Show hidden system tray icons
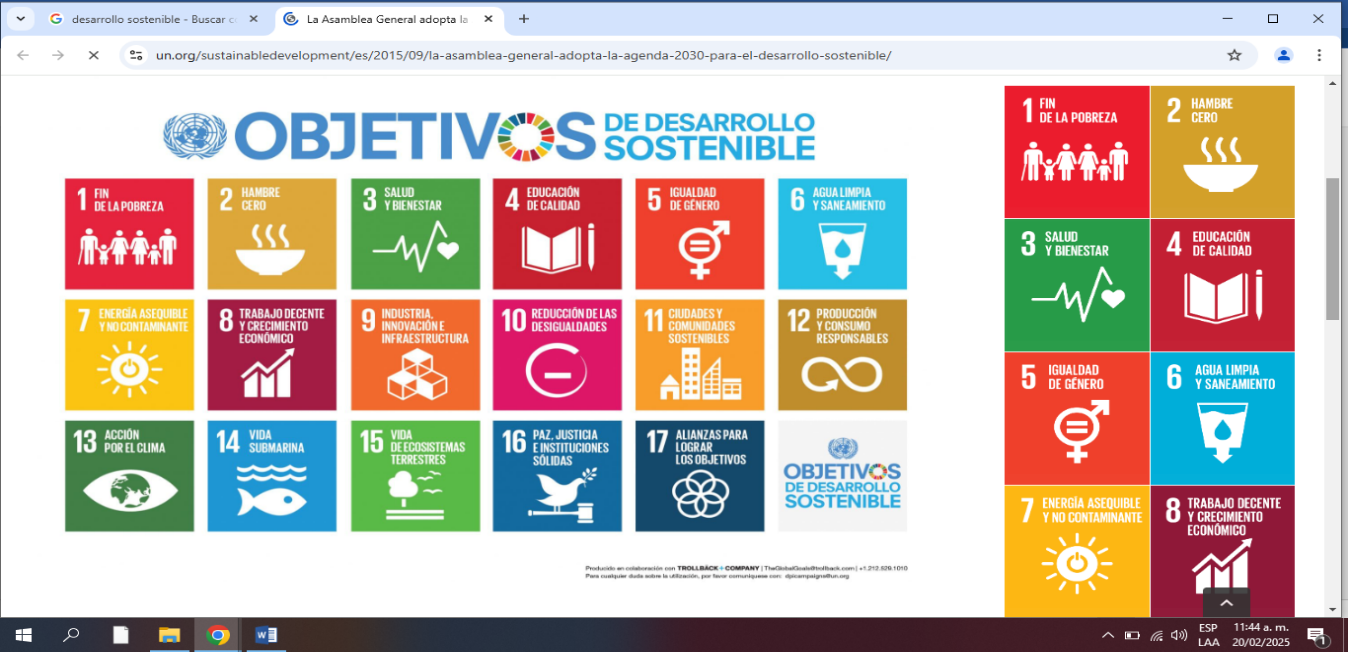 [x=1107, y=635]
